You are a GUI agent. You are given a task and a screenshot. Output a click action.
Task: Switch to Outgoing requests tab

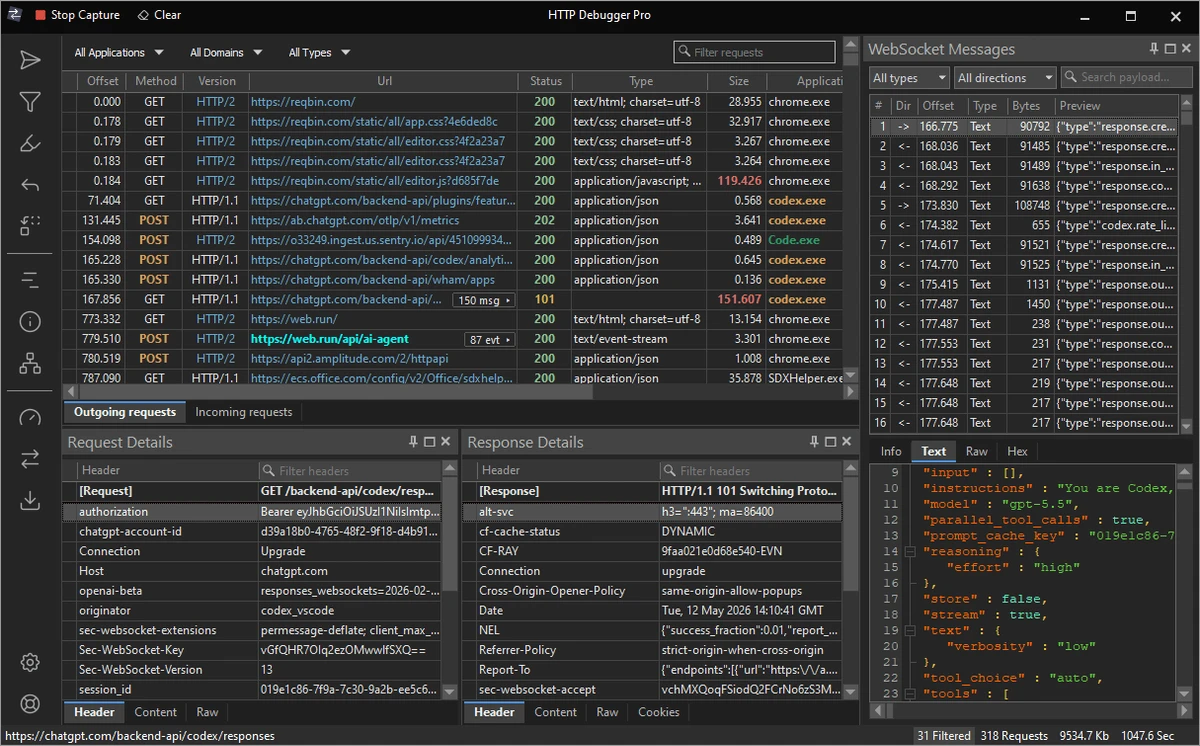(x=125, y=412)
